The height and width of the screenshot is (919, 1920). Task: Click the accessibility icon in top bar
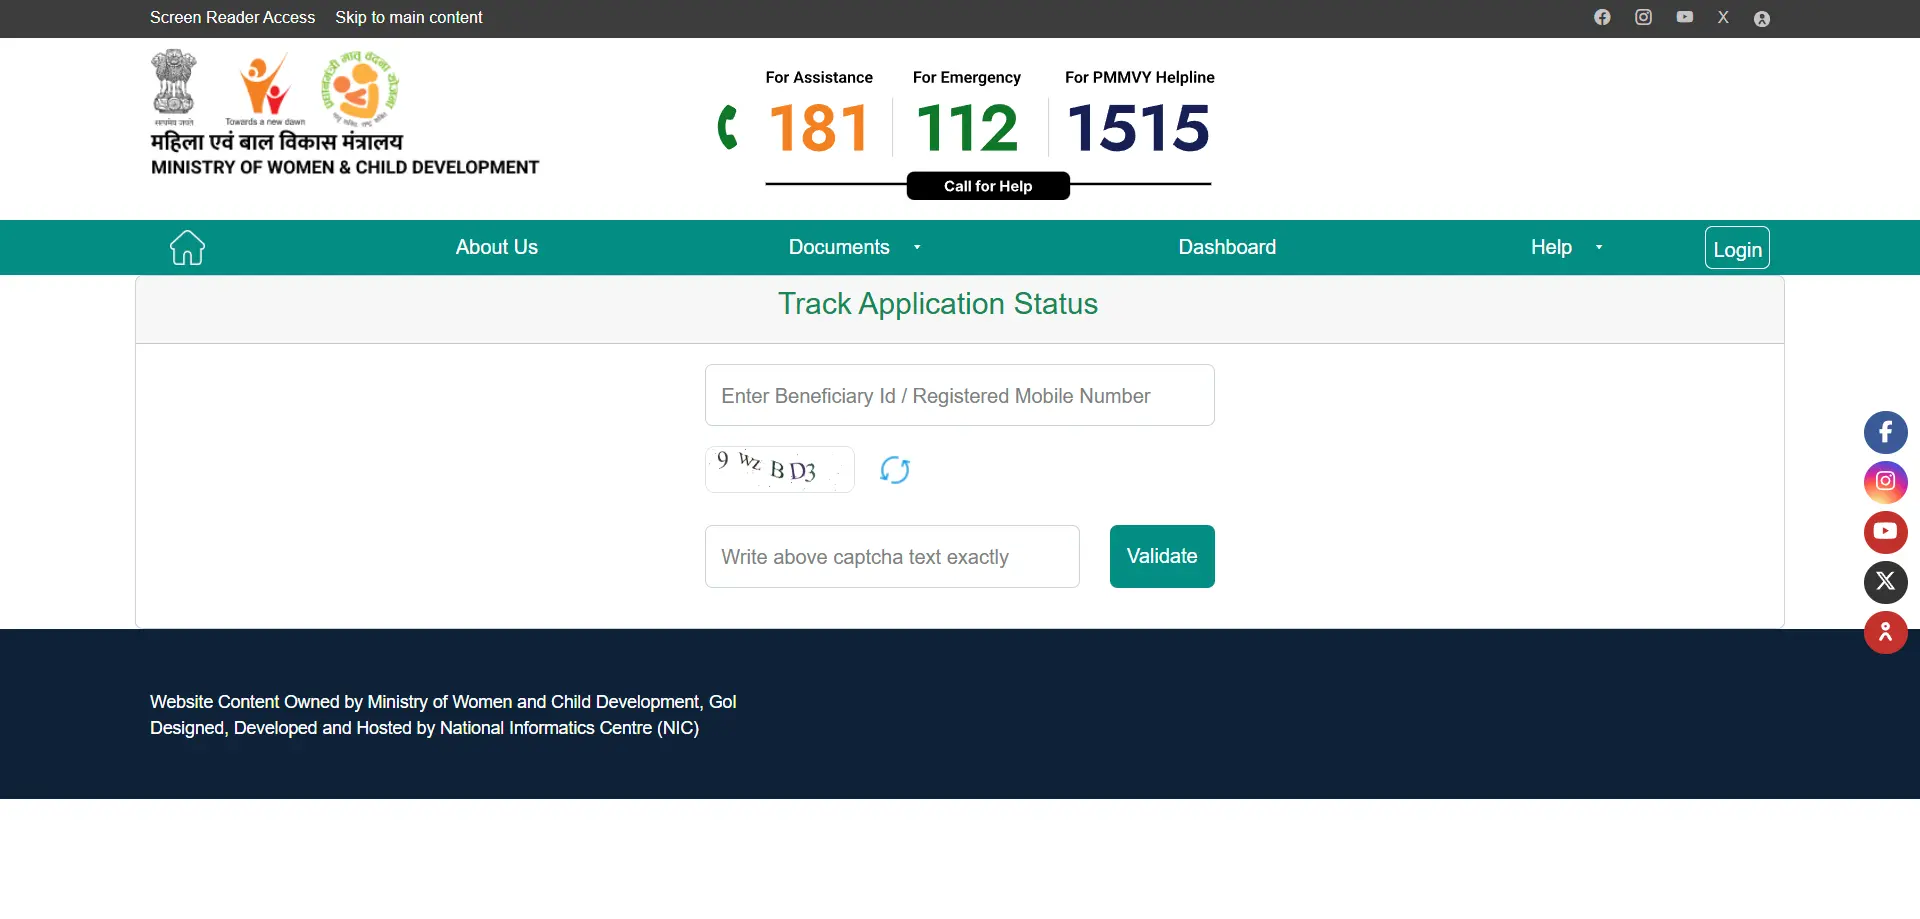pos(1762,19)
